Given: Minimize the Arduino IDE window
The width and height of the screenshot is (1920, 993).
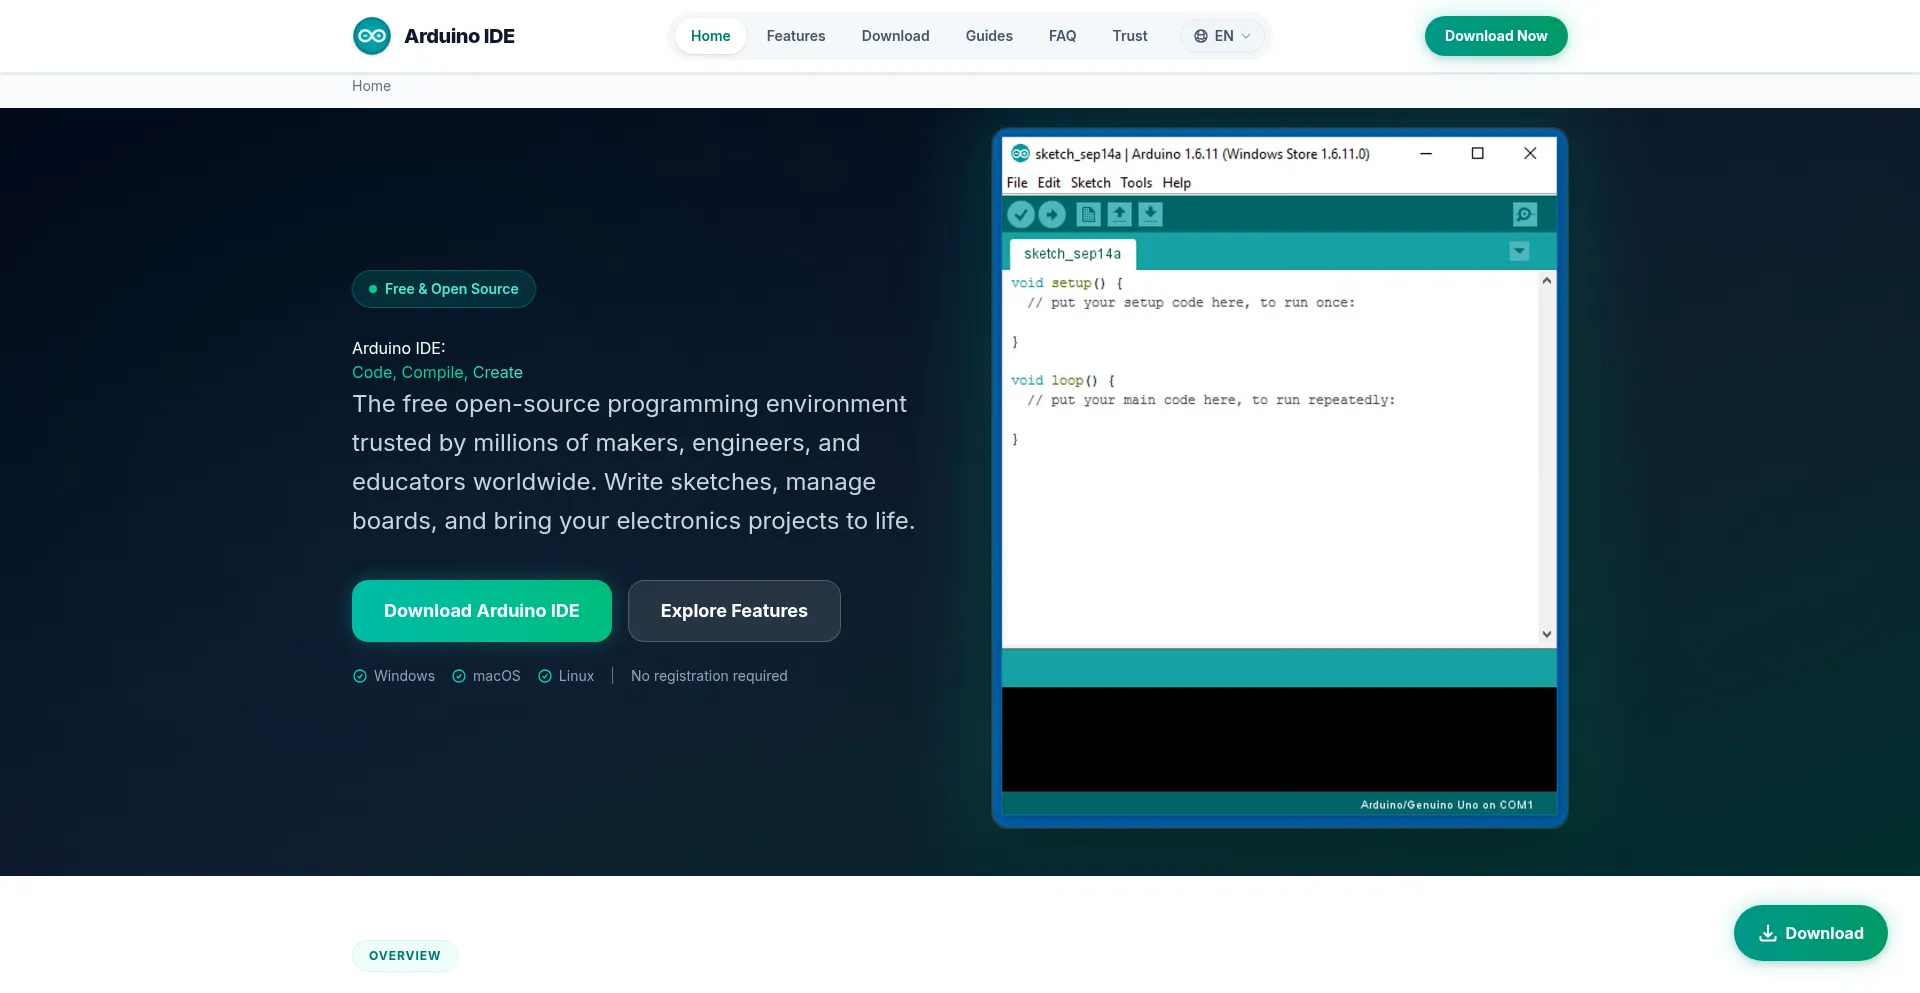Looking at the screenshot, I should (1426, 153).
